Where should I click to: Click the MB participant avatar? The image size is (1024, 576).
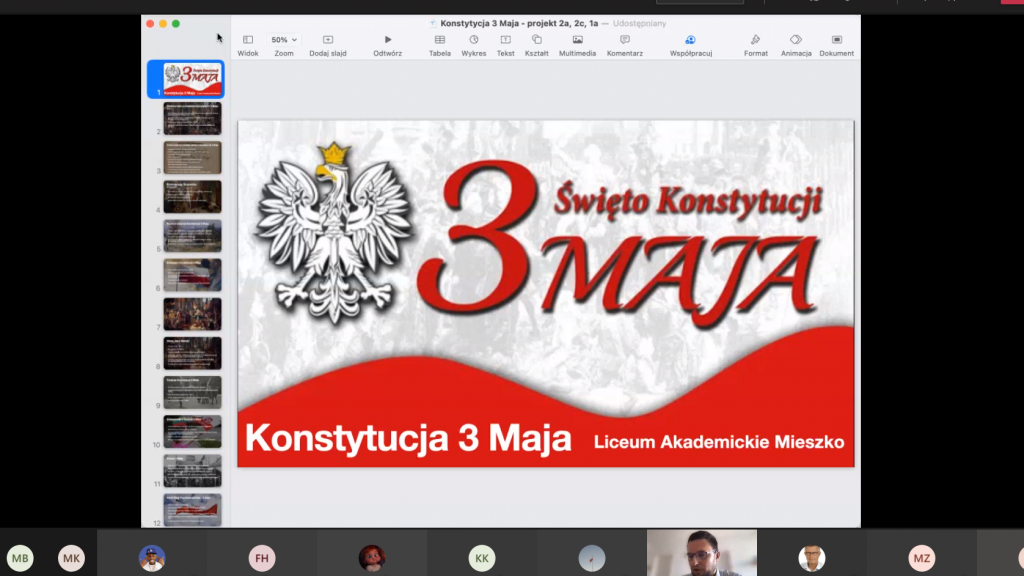(x=20, y=558)
